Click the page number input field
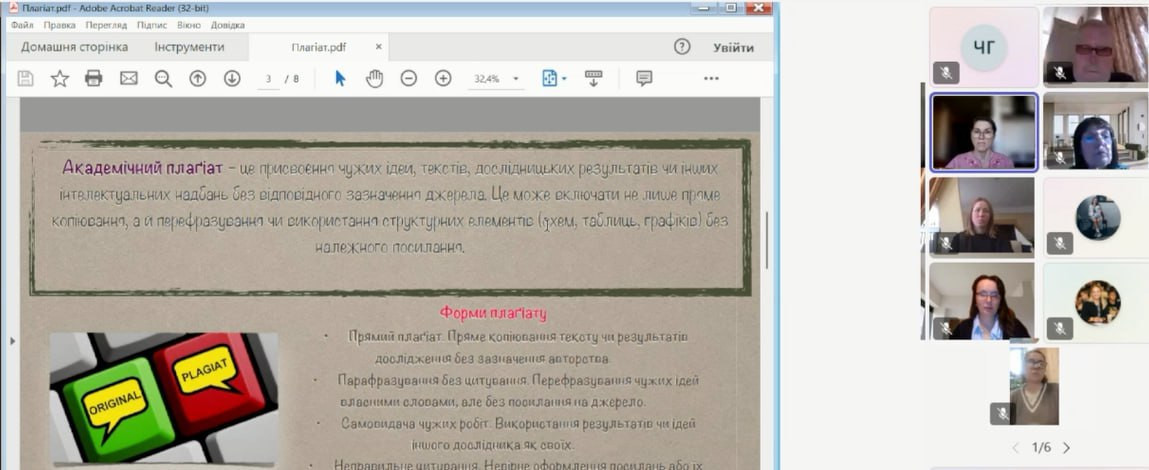Screen dimensions: 1149x470 (269, 79)
